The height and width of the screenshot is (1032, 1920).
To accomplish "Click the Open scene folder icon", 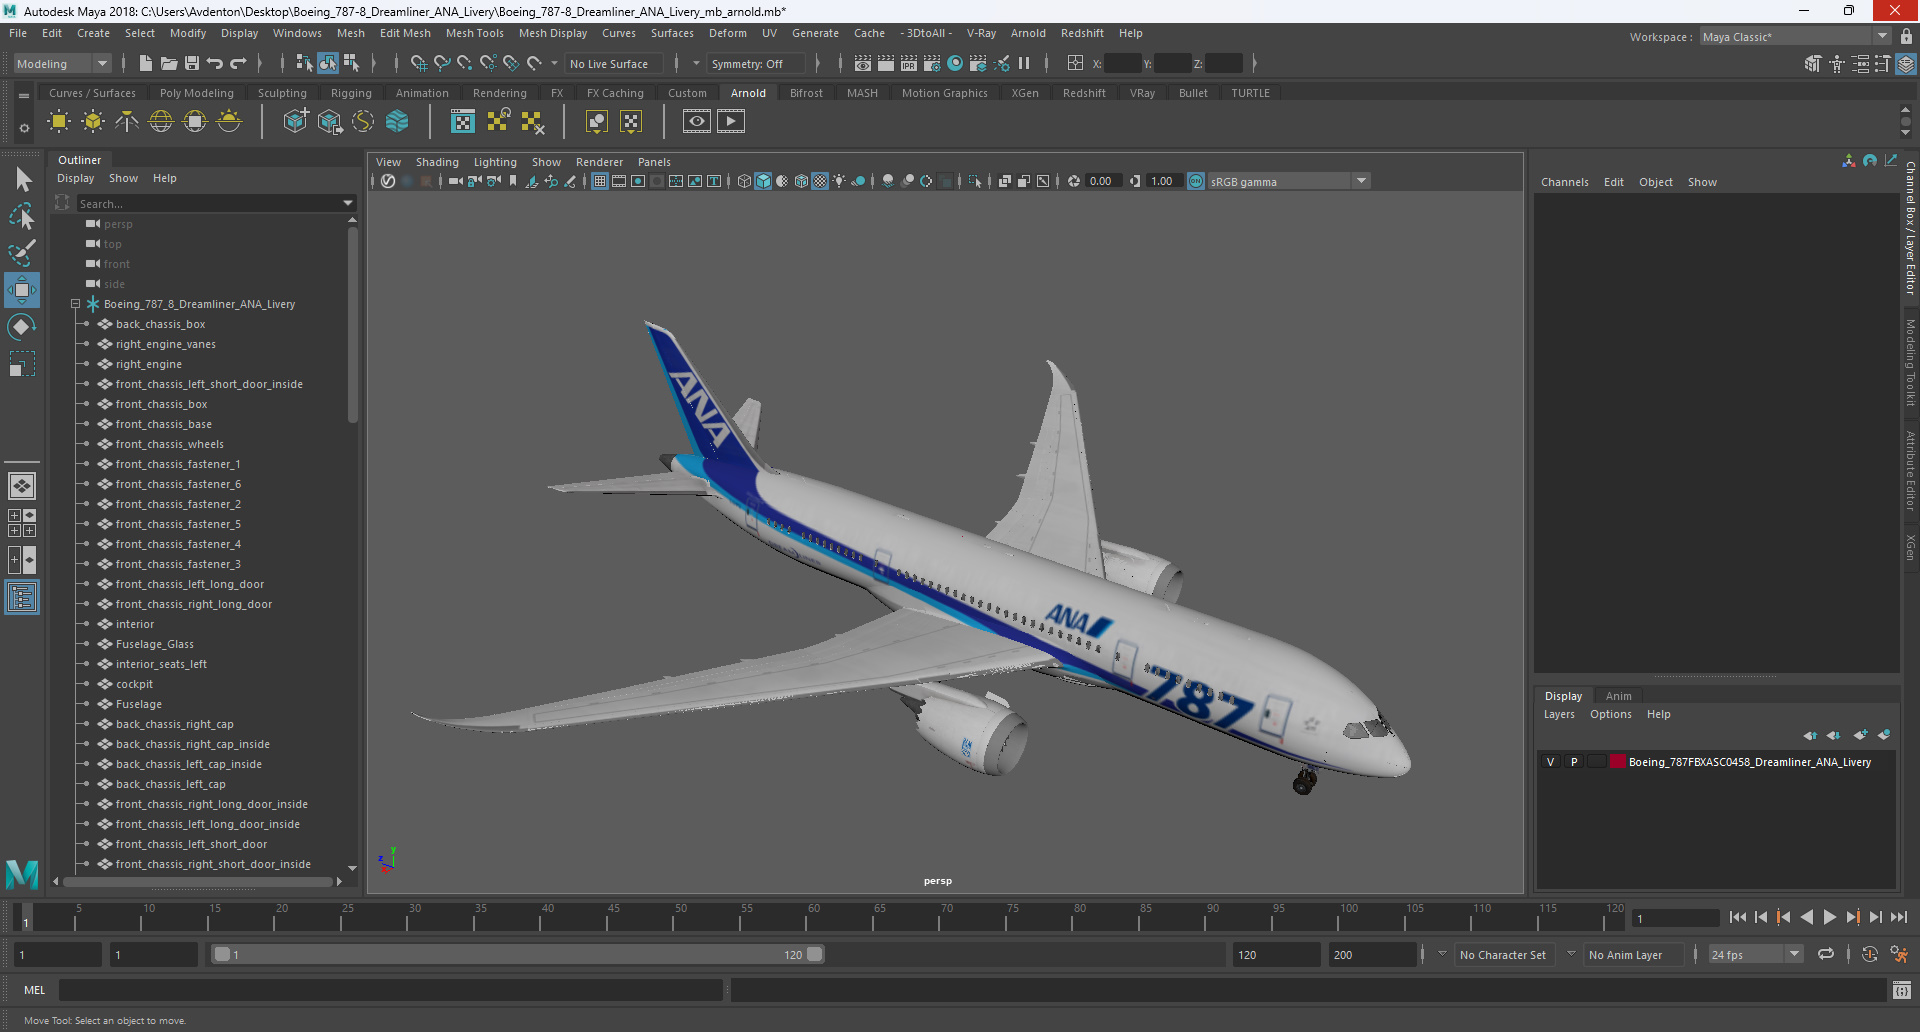I will pos(169,63).
